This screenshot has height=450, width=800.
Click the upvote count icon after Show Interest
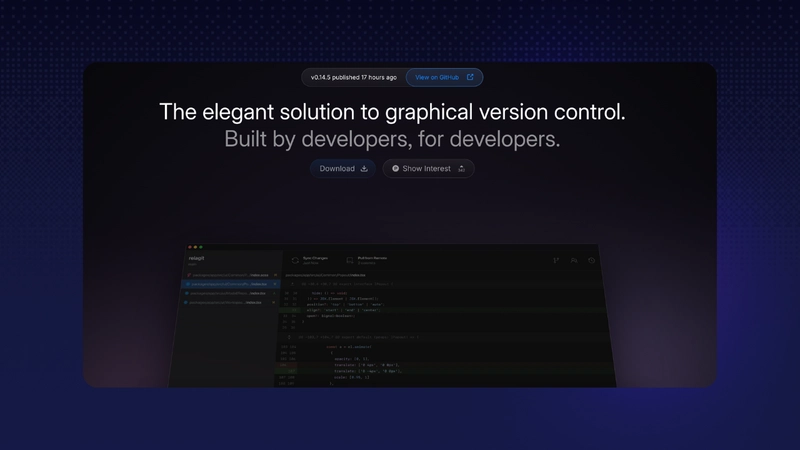[461, 169]
